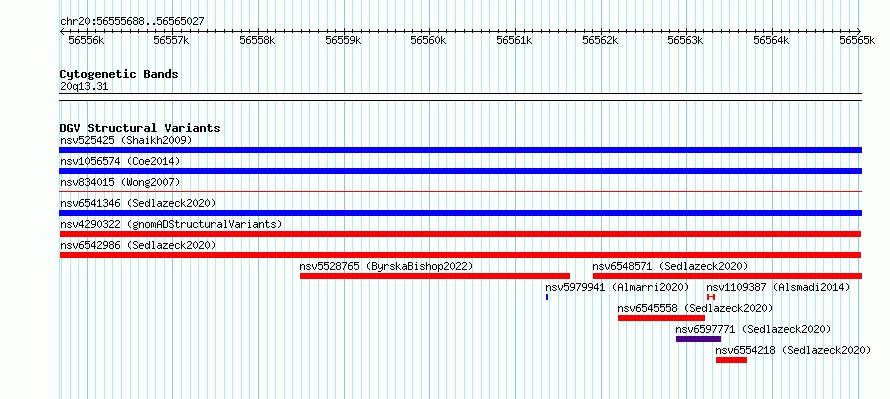Open nsv6597771 (Sedlazeck2020) label
890x399 pixels.
pos(753,329)
